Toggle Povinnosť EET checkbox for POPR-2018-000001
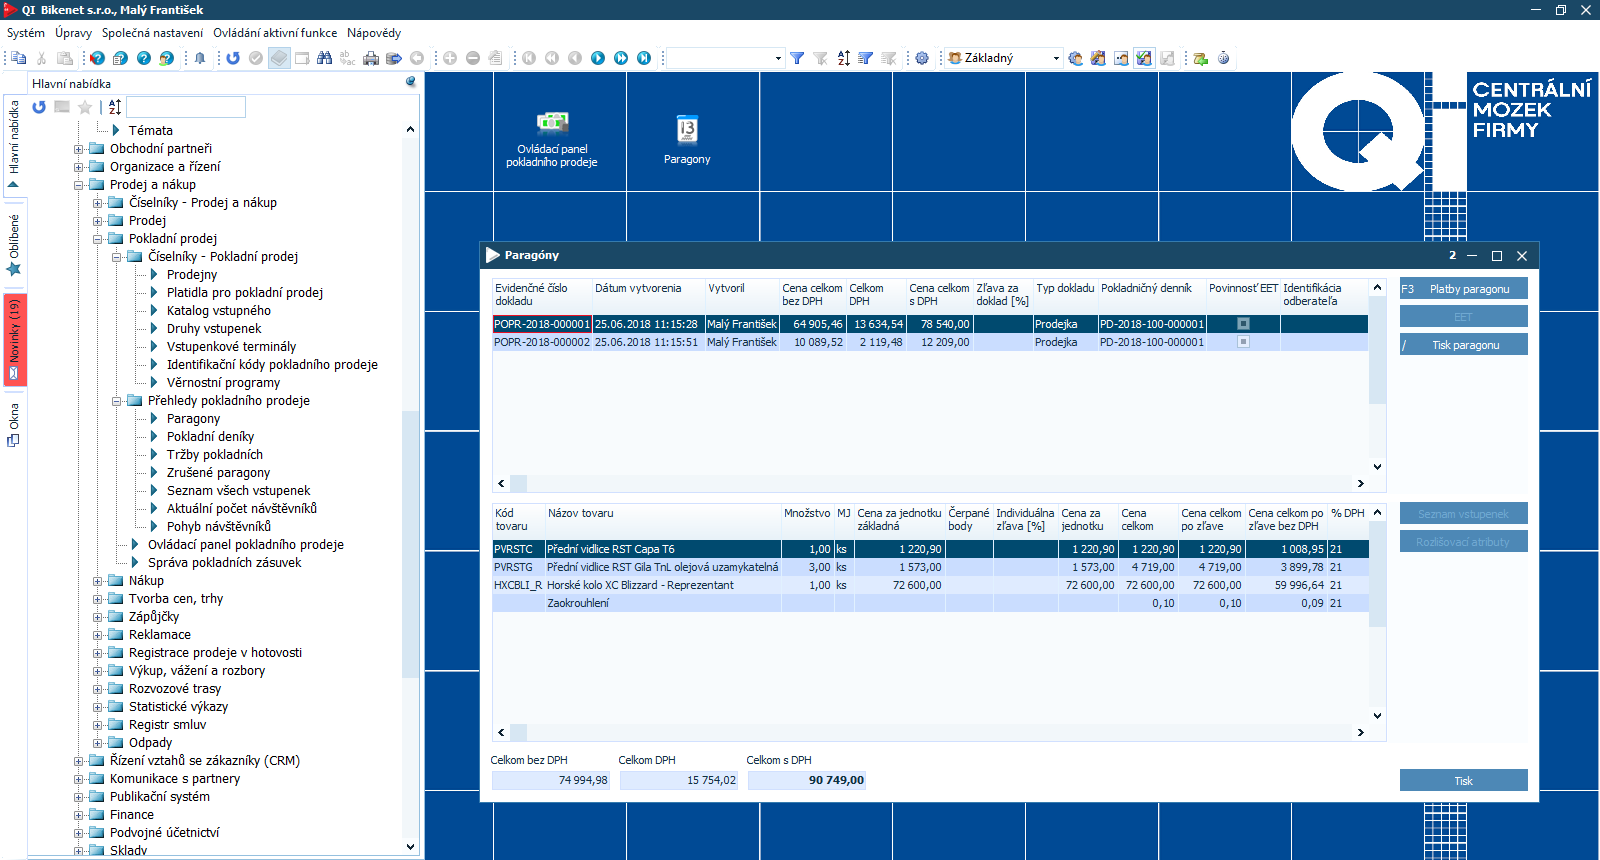The image size is (1600, 860). point(1243,324)
